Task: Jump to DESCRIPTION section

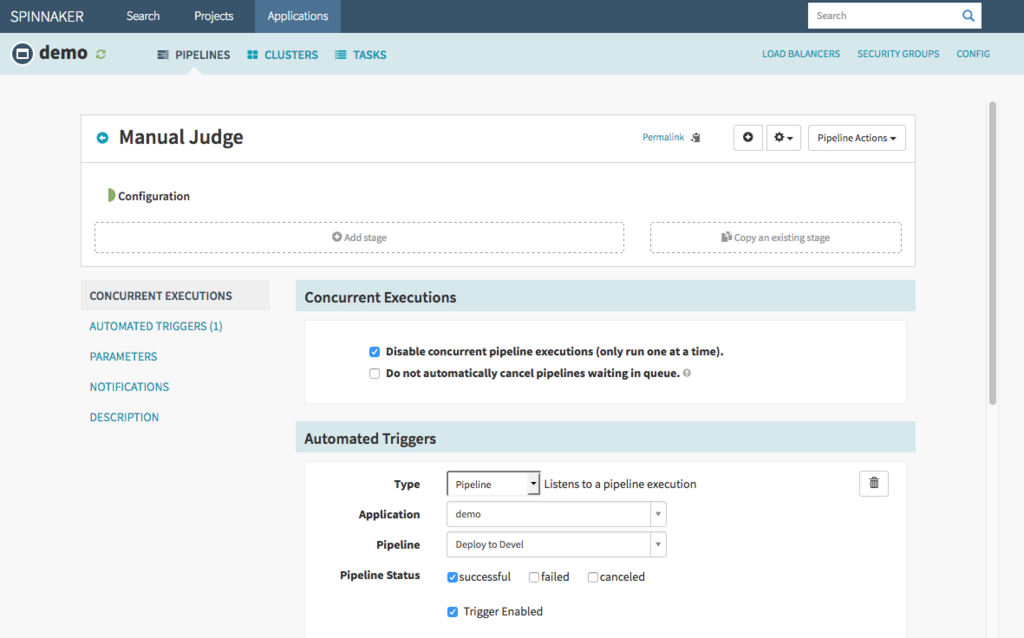Action: [x=124, y=417]
